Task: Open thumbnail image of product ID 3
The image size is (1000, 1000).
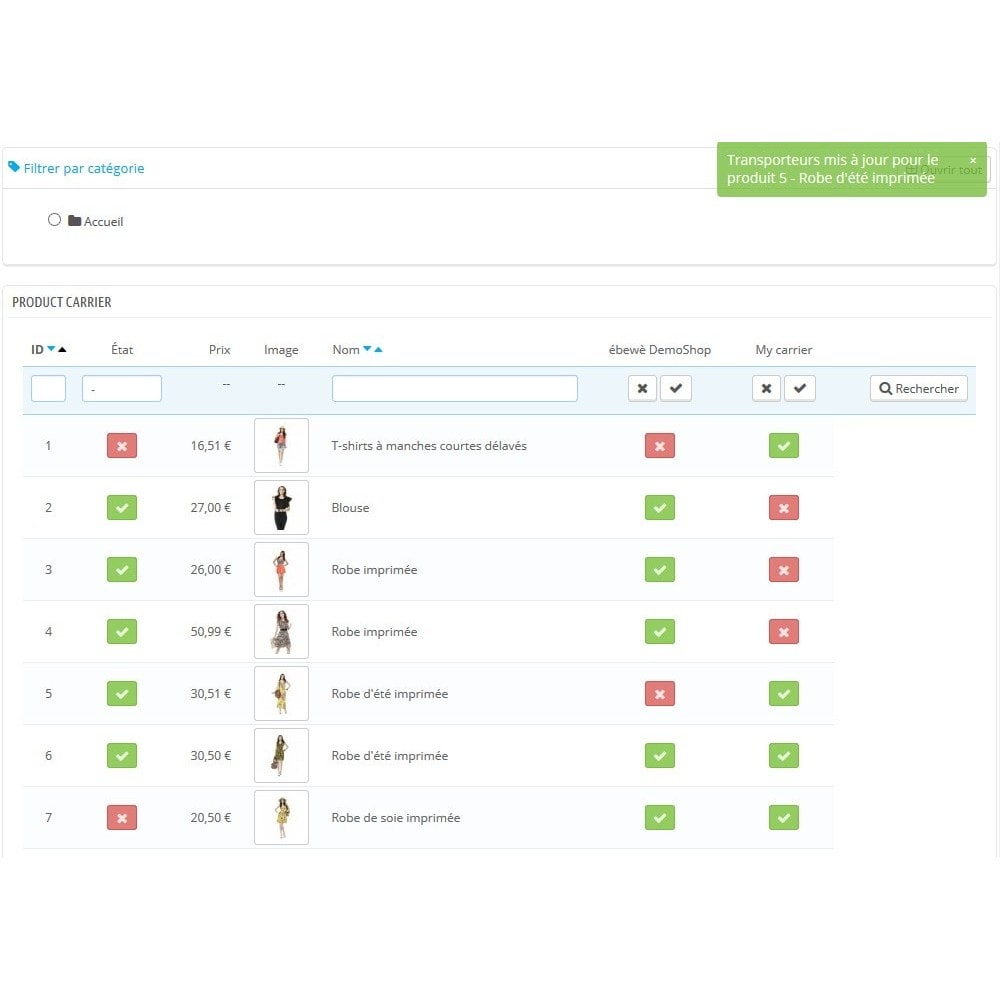Action: [281, 570]
